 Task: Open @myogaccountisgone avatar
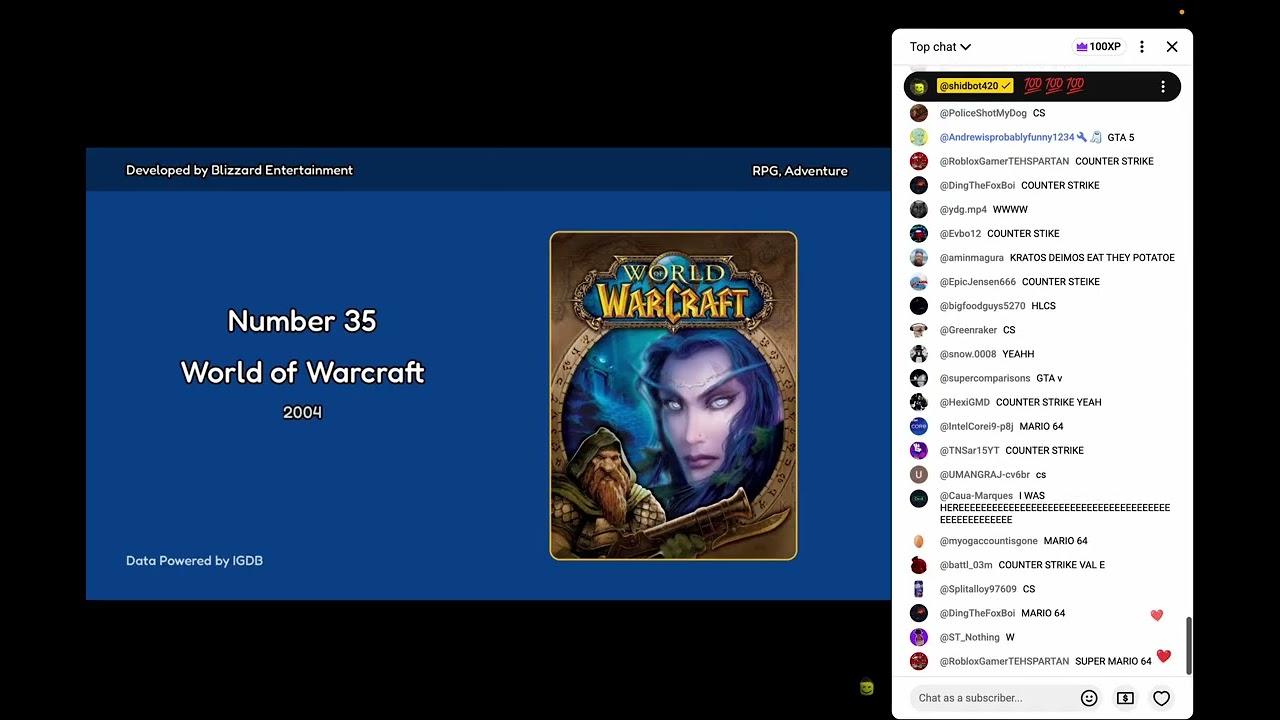919,541
